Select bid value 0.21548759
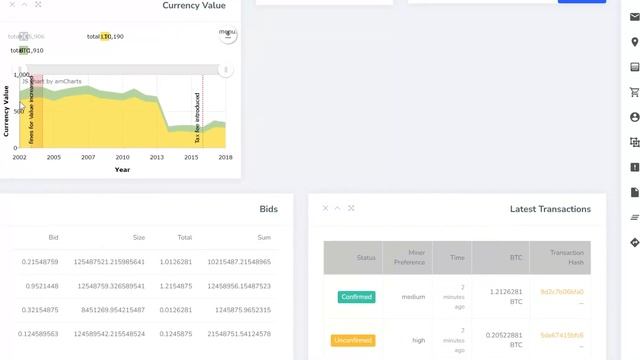This screenshot has width=640, height=360. (x=40, y=262)
